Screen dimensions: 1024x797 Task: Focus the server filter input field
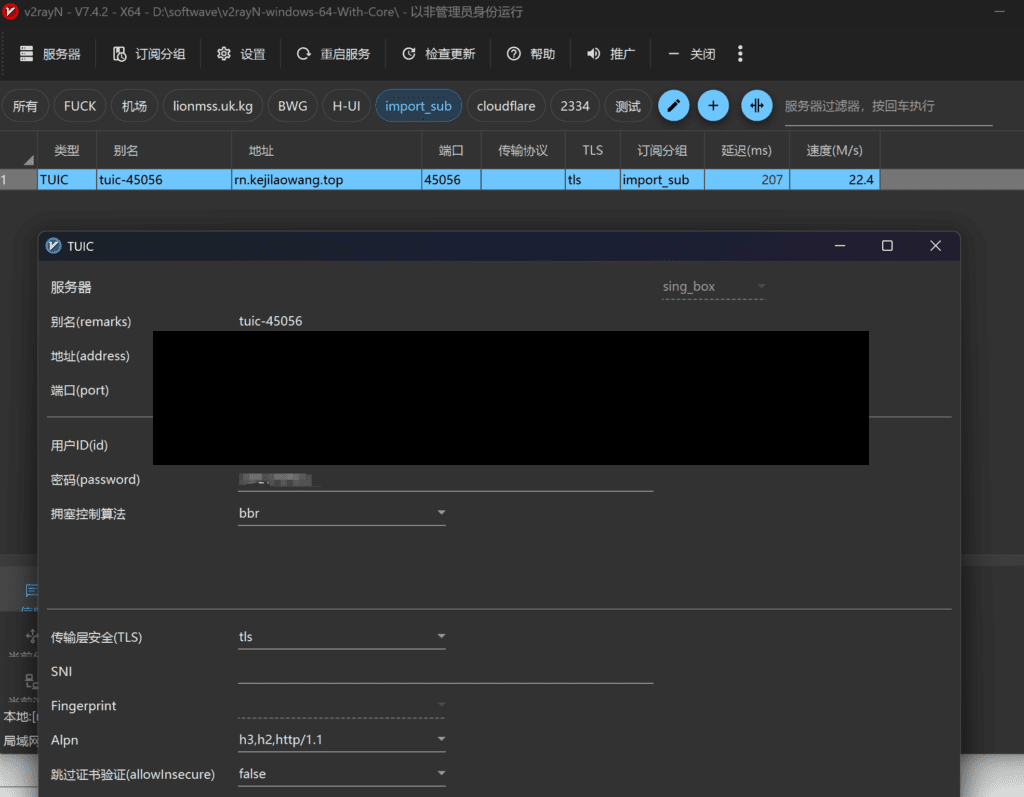pos(888,106)
